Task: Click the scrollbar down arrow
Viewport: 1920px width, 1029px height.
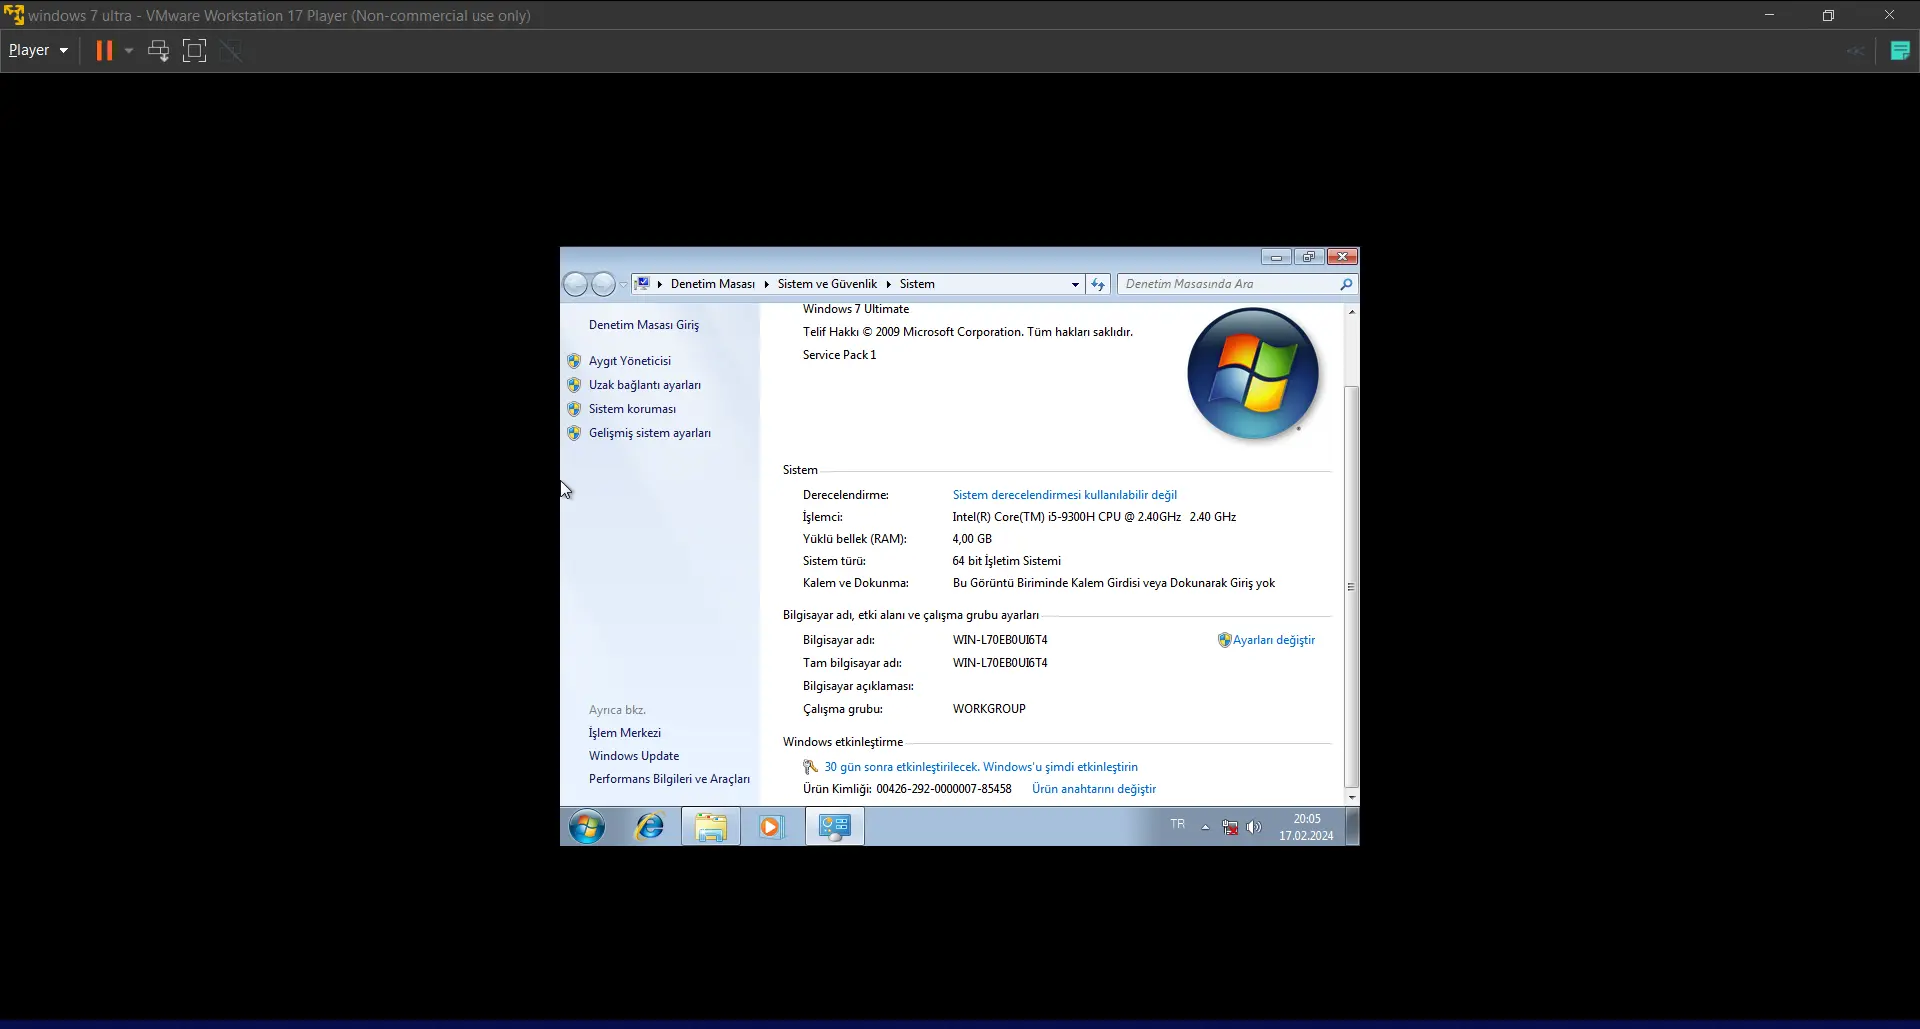Action: (x=1352, y=797)
